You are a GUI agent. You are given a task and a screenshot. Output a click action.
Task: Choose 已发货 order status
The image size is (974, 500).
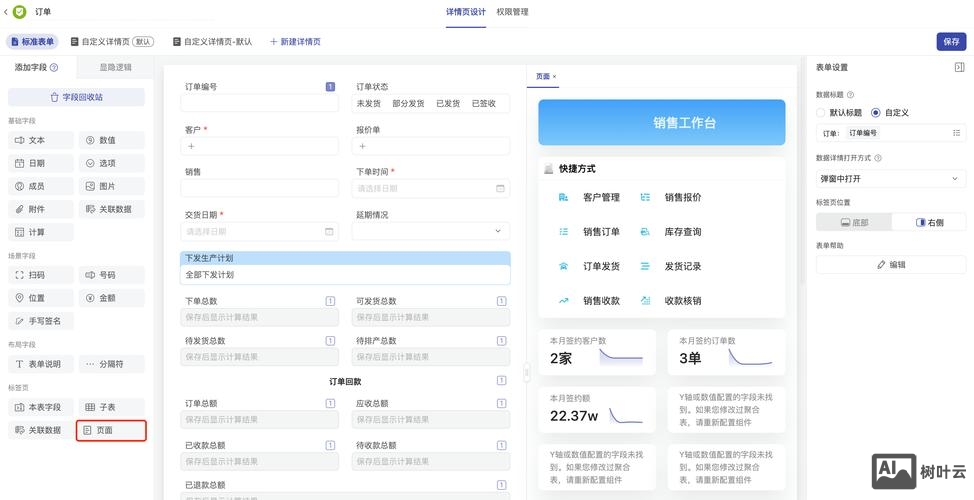(448, 104)
